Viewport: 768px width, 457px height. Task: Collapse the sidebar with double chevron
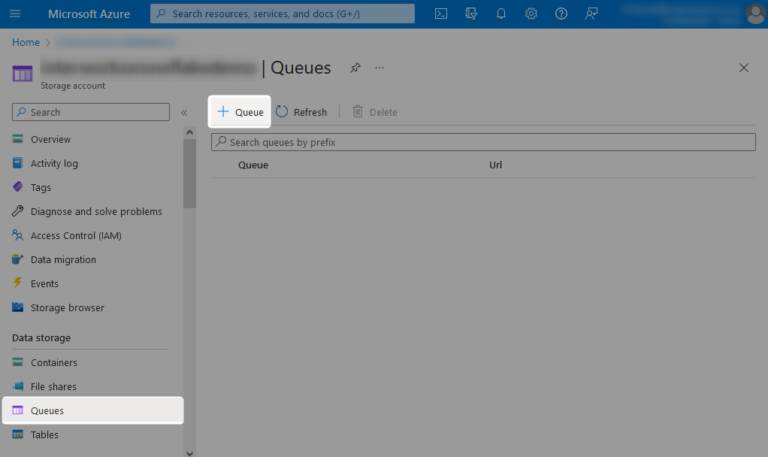[184, 113]
